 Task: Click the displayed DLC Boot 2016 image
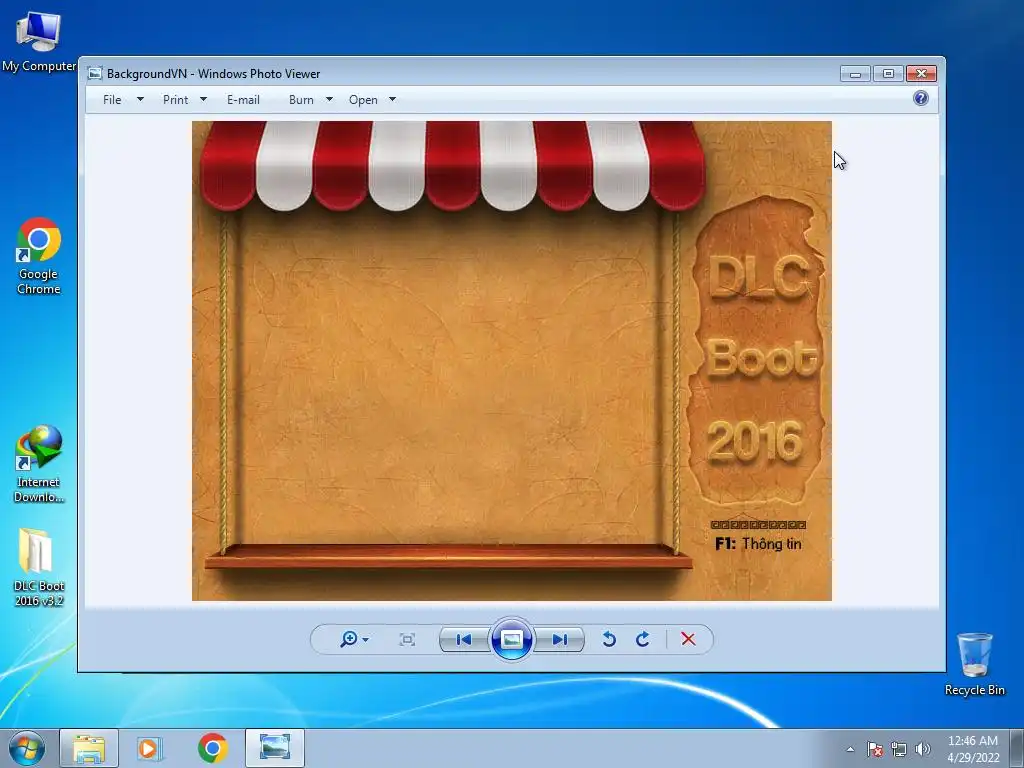point(511,360)
